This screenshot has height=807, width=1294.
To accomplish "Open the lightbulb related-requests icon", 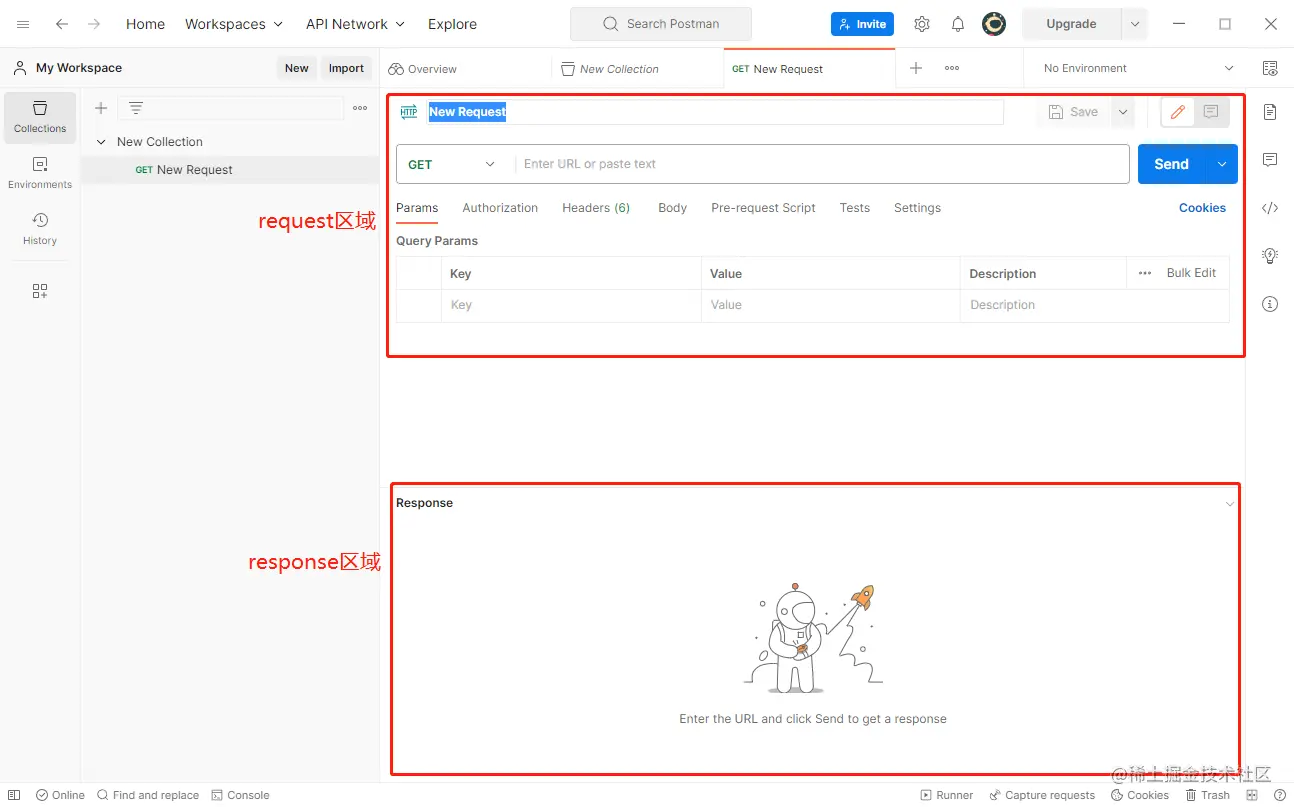I will coord(1270,256).
